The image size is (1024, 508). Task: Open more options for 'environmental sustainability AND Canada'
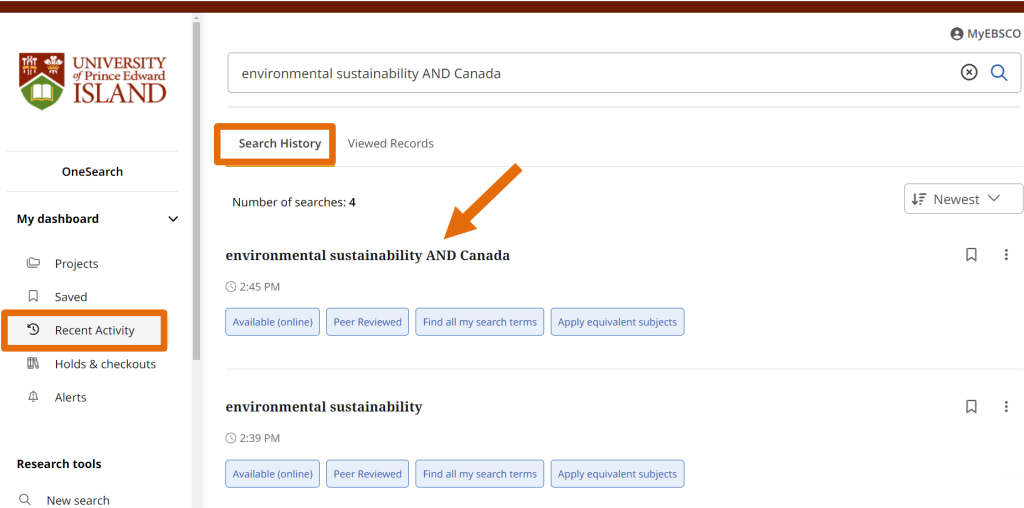pyautogui.click(x=1006, y=255)
